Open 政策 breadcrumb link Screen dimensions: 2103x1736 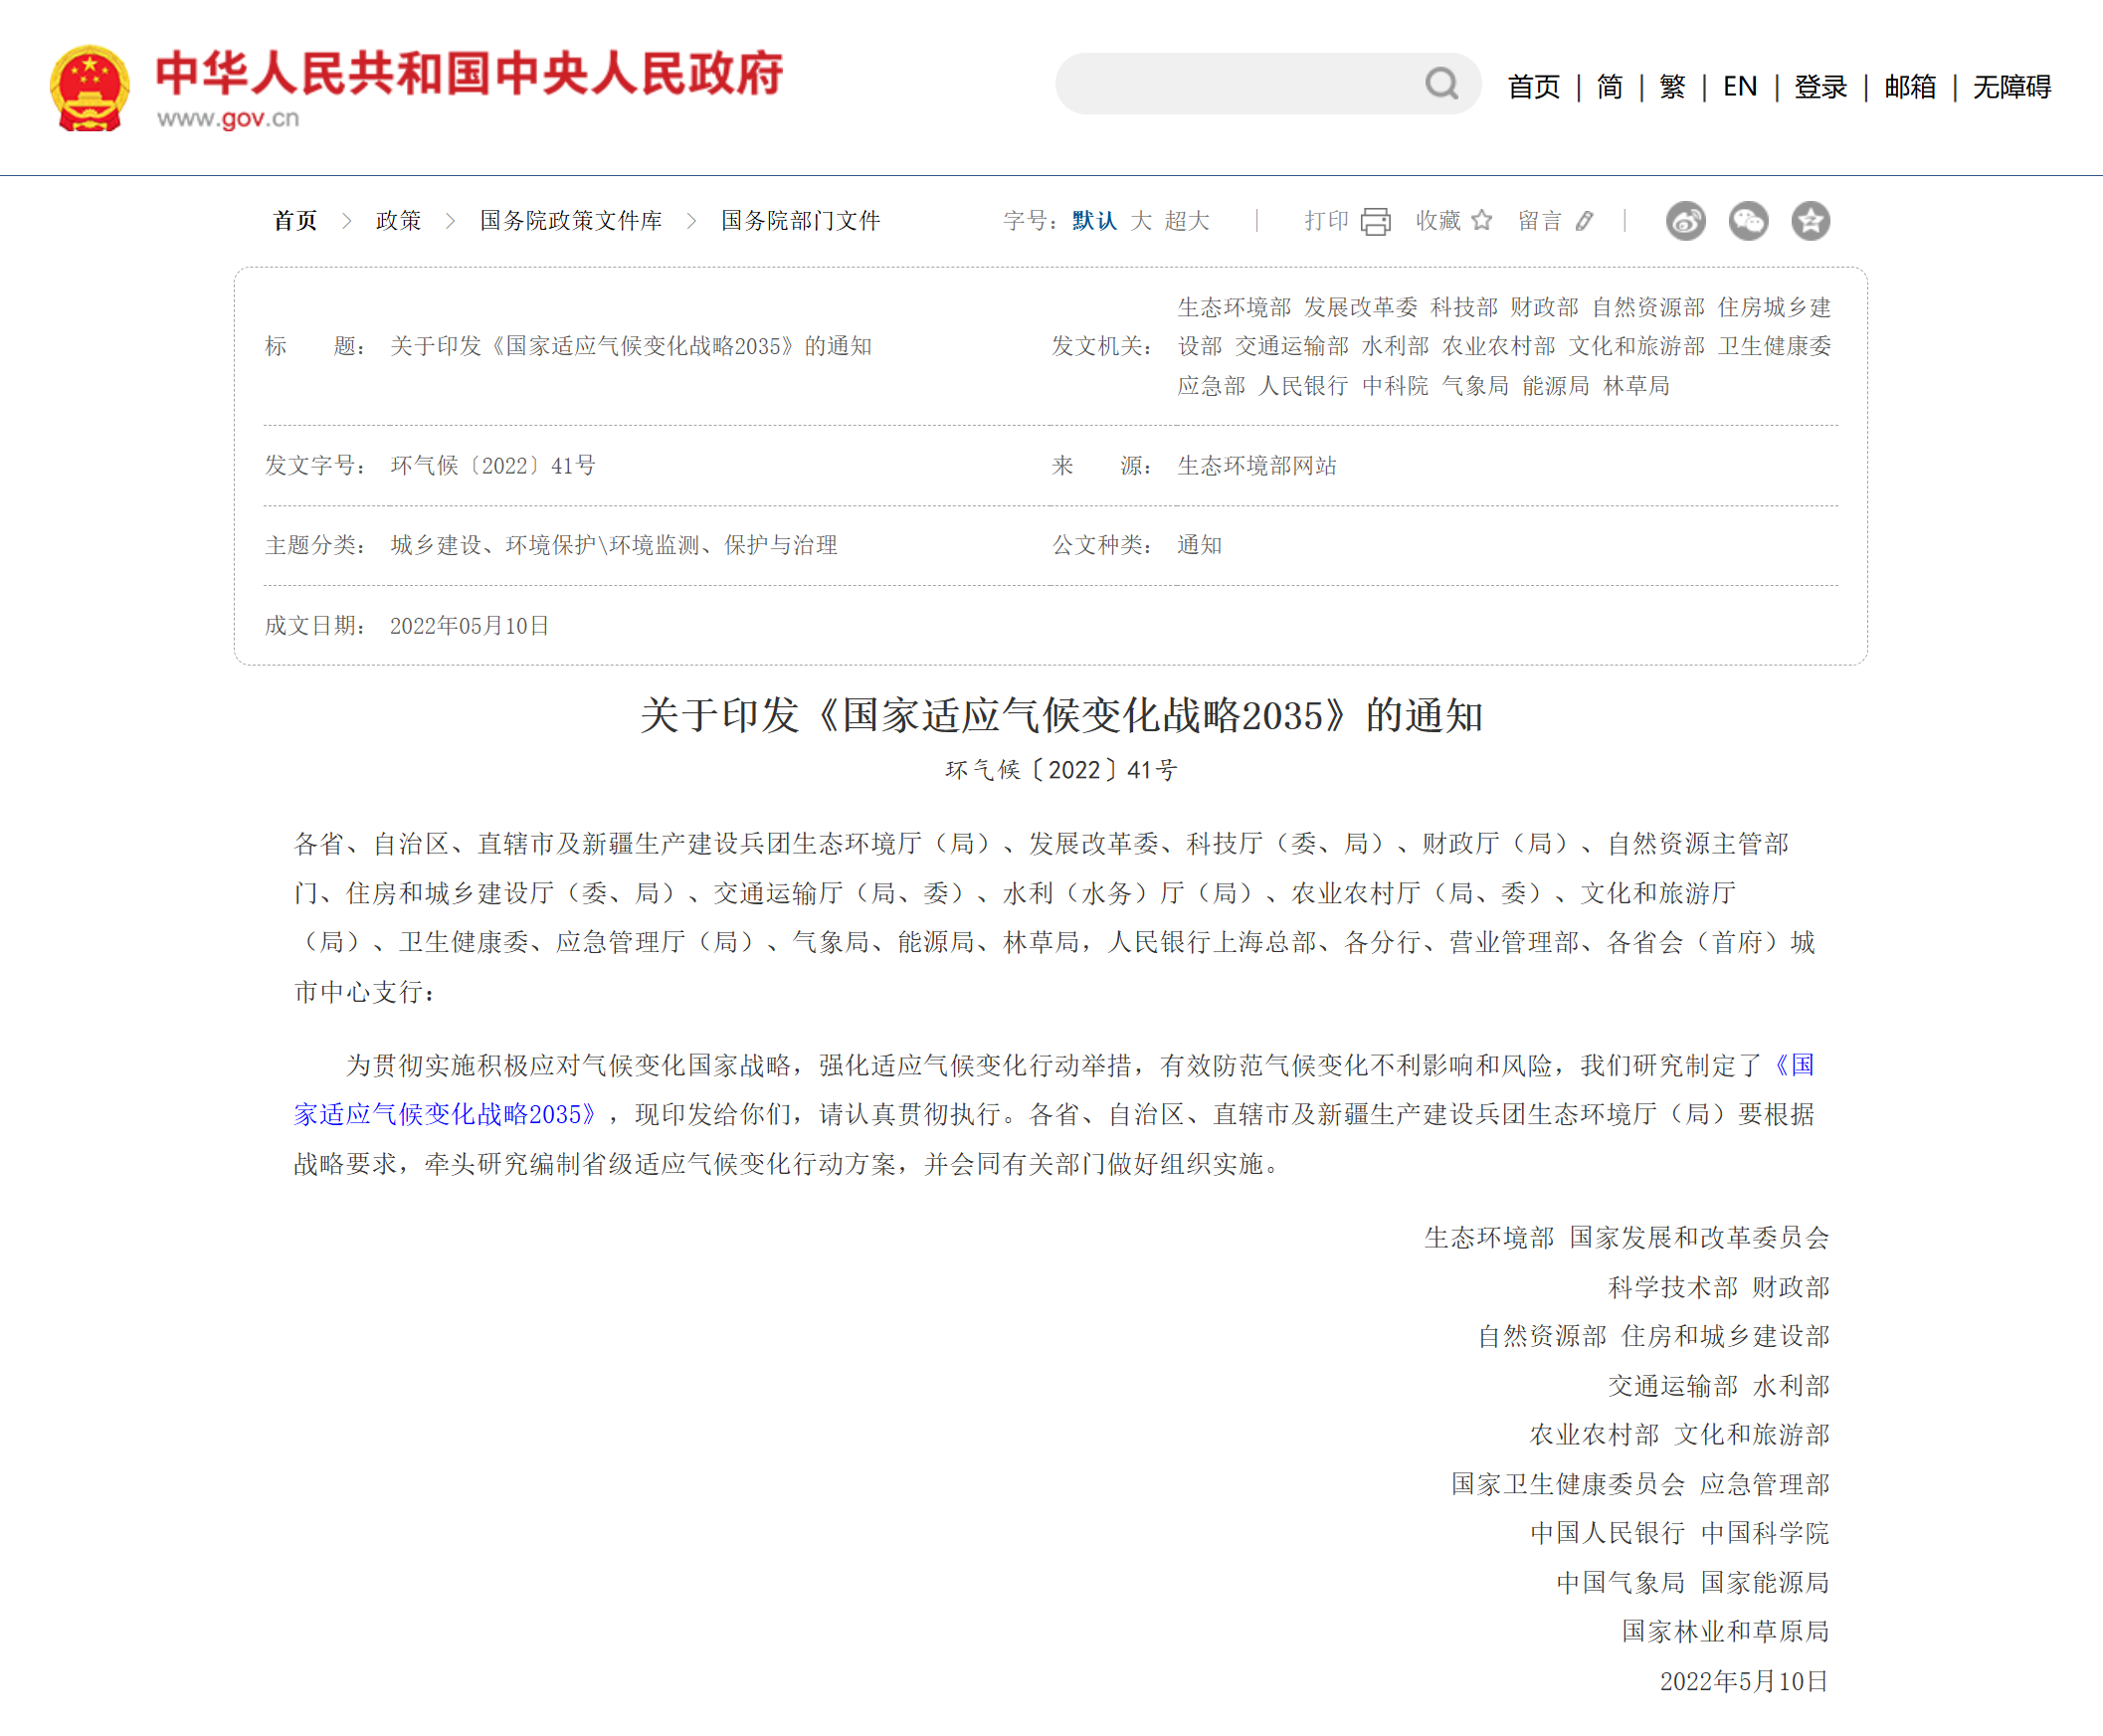[398, 221]
